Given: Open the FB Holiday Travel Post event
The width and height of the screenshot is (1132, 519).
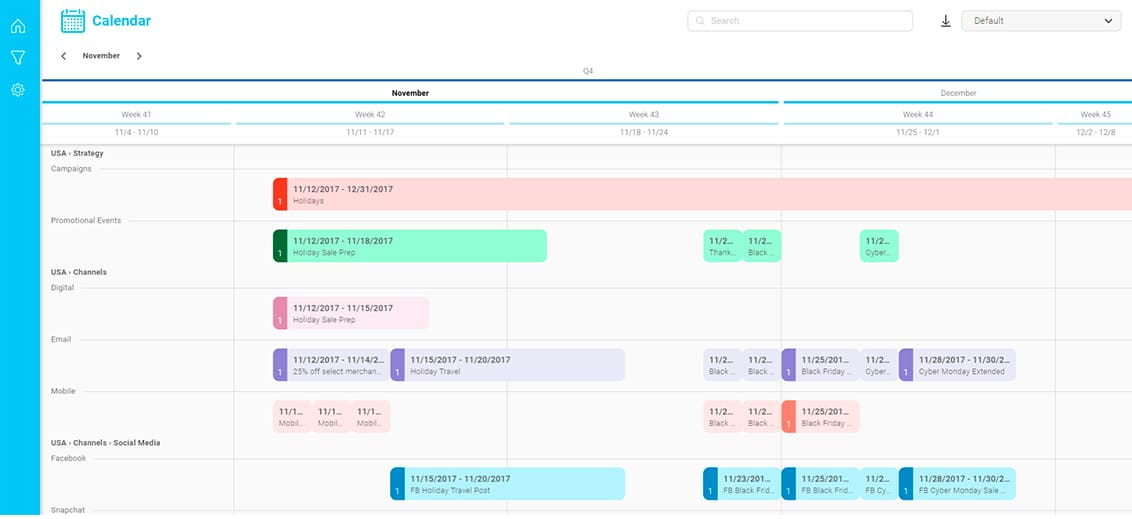Looking at the screenshot, I should tap(508, 484).
